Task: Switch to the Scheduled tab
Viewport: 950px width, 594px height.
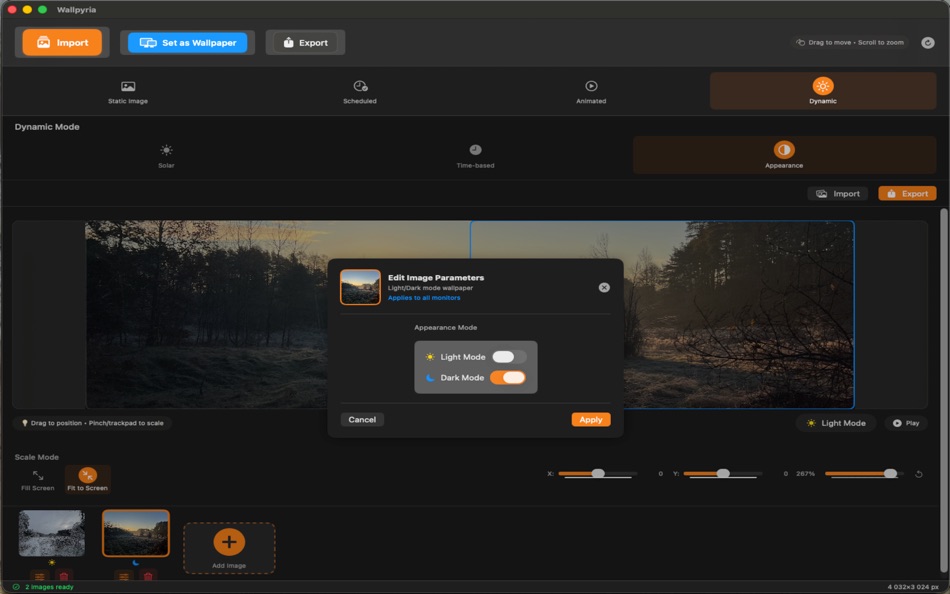Action: pyautogui.click(x=360, y=92)
